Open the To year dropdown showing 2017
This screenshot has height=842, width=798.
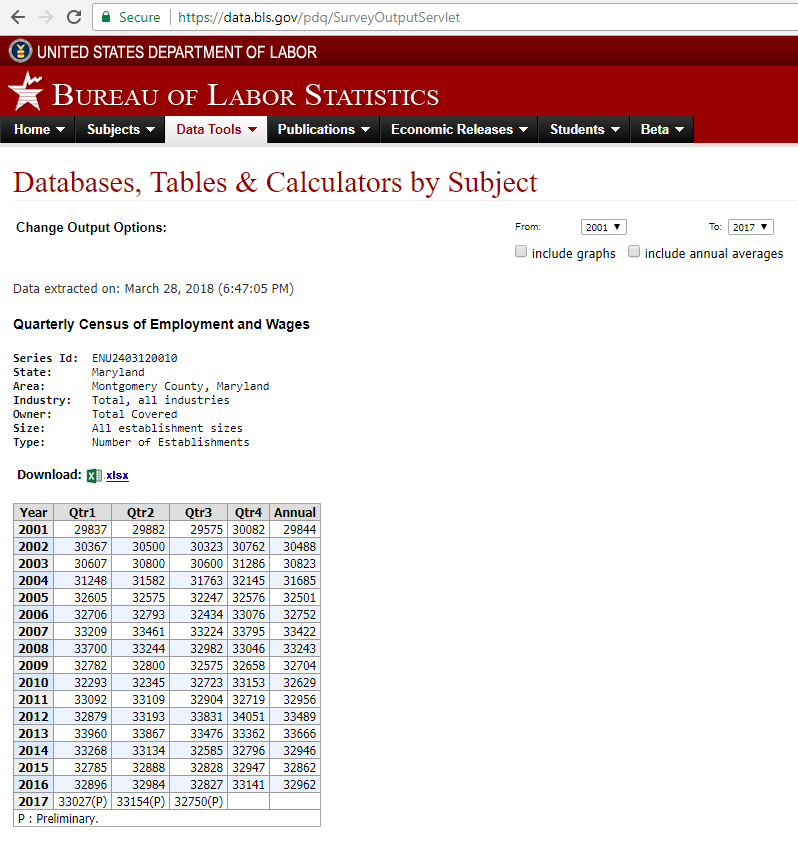click(x=751, y=227)
